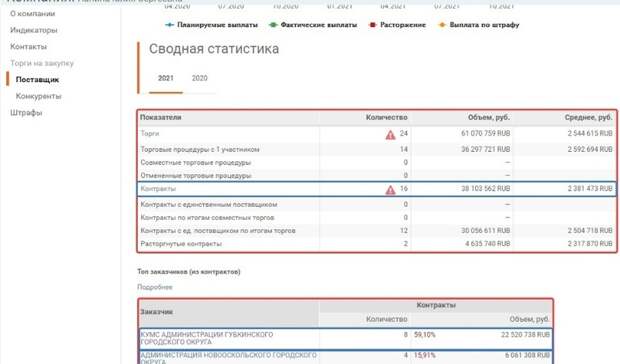Viewport: 620px width, 364px height.
Task: Toggle Выплата по штрафу legend marker
Action: tap(442, 25)
